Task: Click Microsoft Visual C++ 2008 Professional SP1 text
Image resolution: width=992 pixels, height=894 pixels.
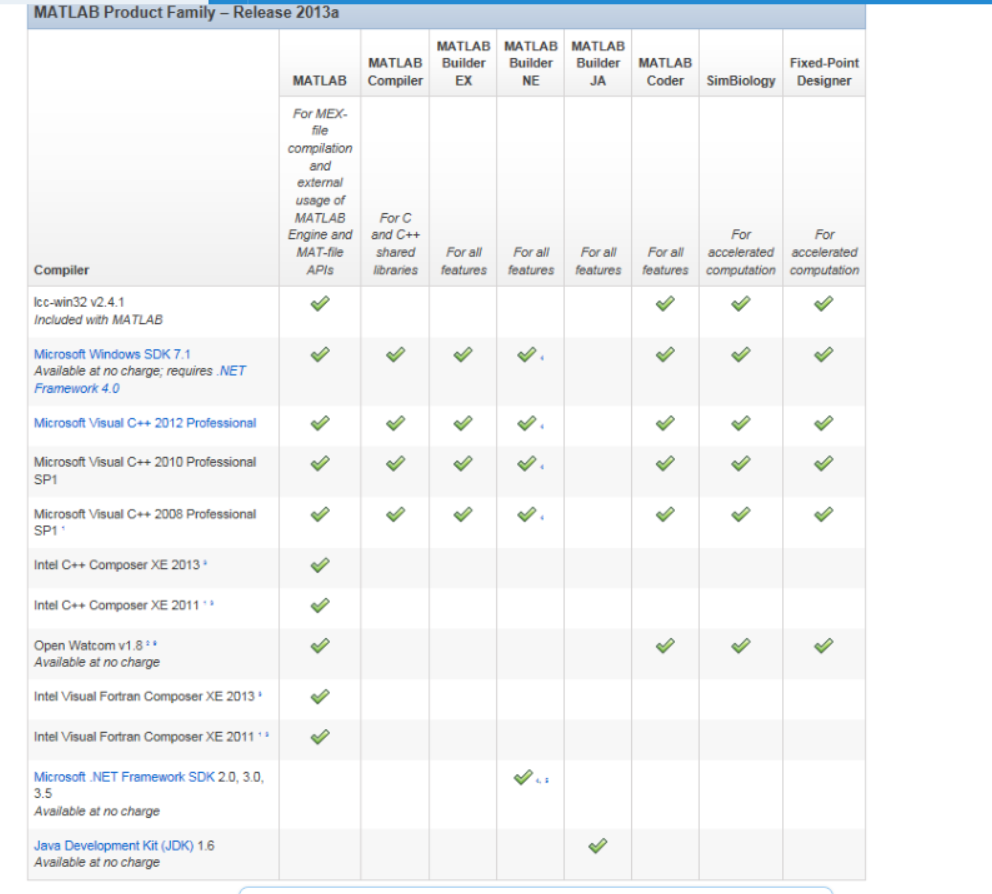Action: pyautogui.click(x=145, y=522)
